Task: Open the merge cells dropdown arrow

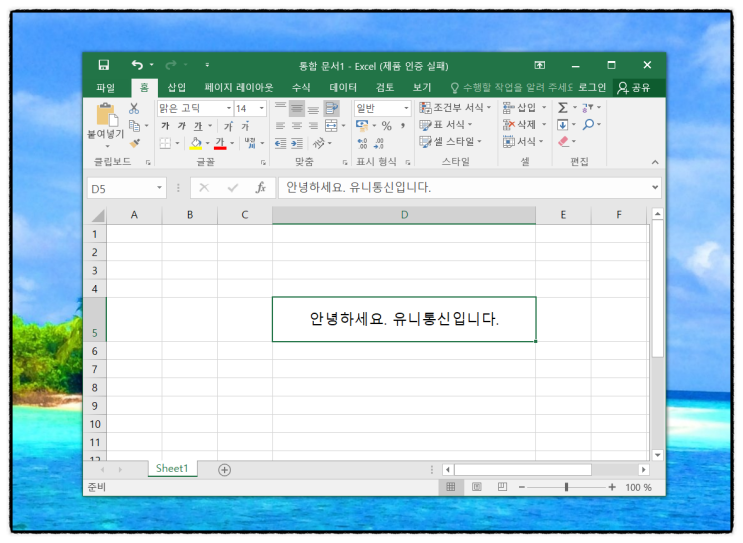Action: (x=344, y=126)
